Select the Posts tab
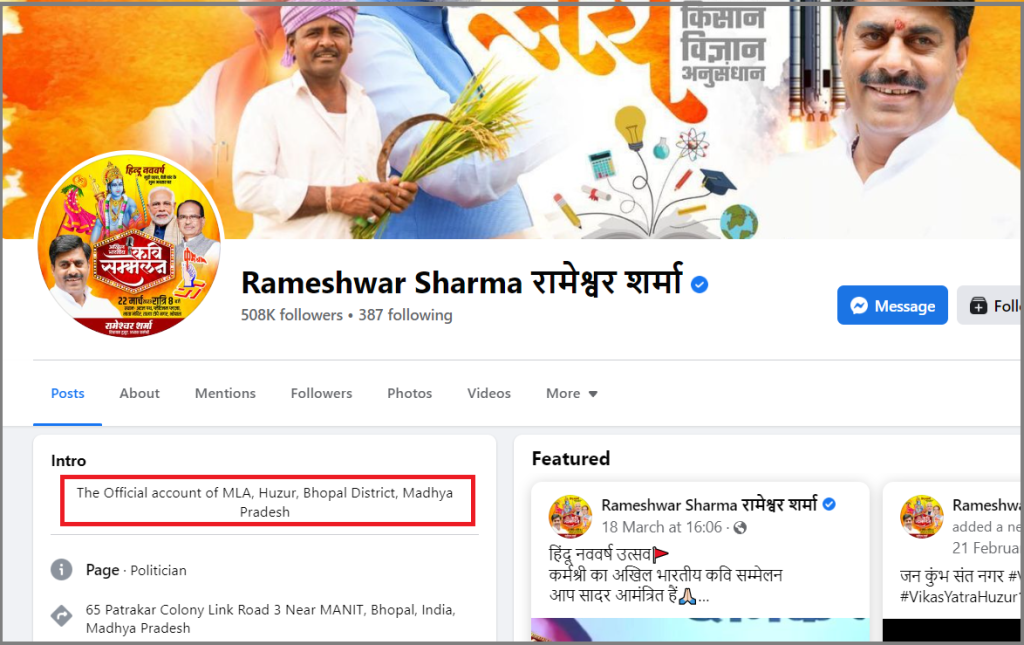This screenshot has width=1024, height=645. point(67,393)
